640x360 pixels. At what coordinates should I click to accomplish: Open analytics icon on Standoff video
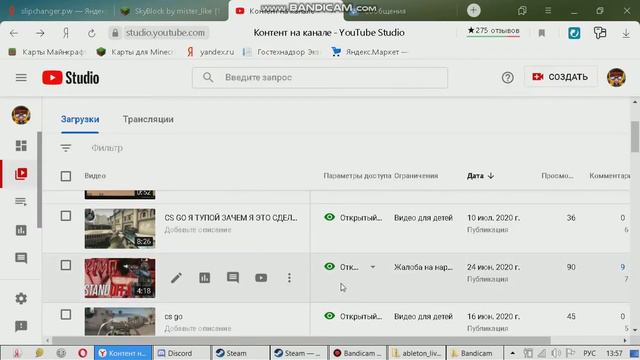[204, 278]
